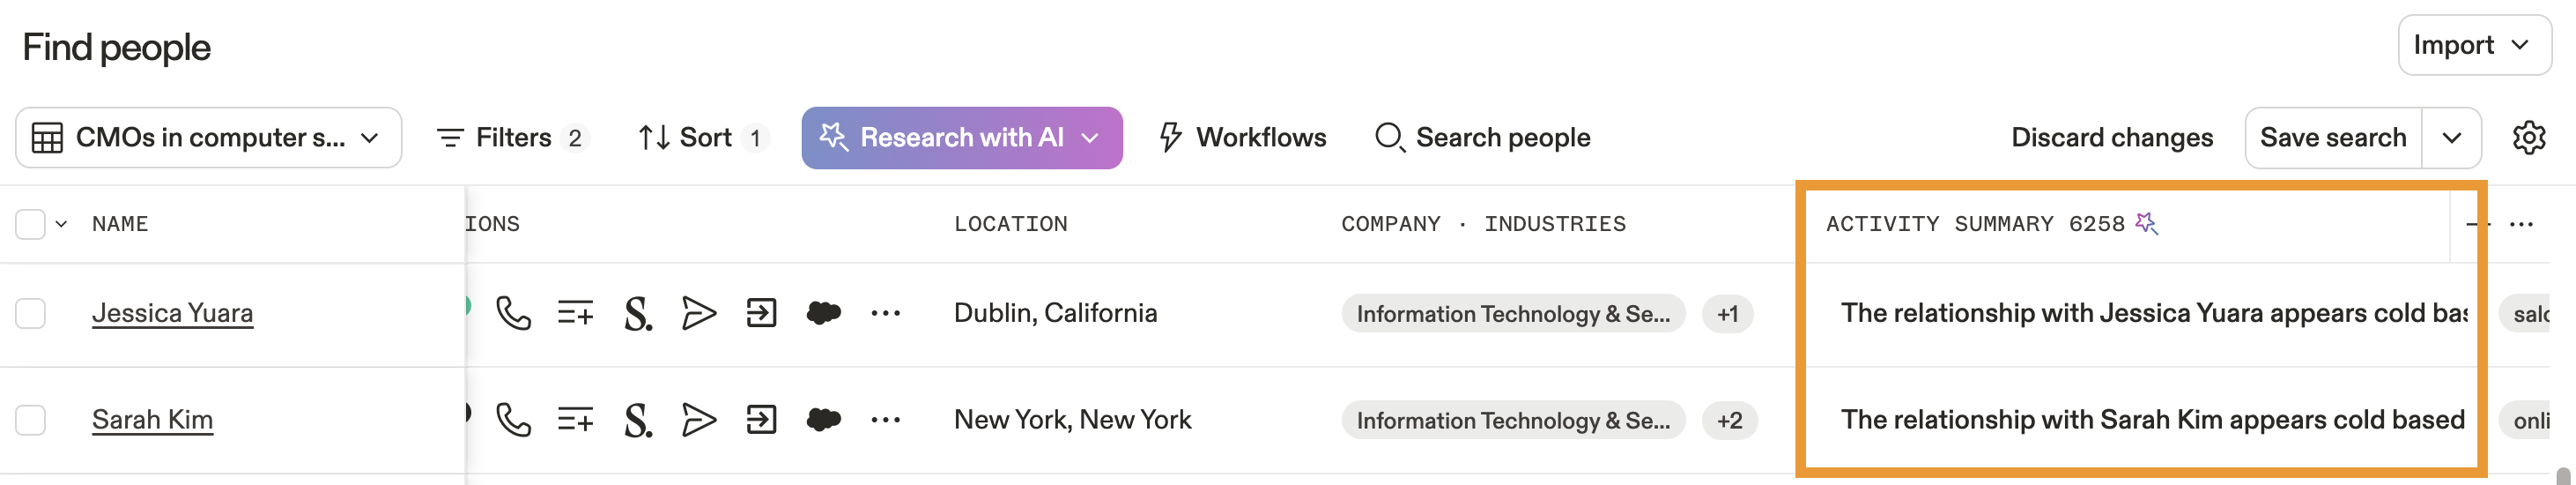Screen dimensions: 2576x485
Task: Tick the checkbox next to Sarah Kim
Action: pos(31,420)
